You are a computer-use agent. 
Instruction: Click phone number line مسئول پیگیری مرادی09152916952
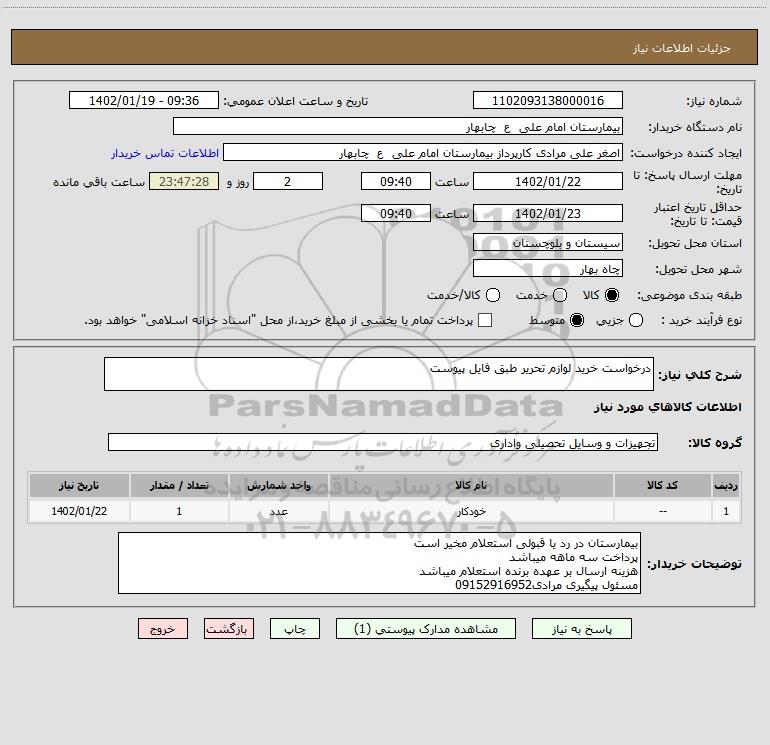click(x=547, y=585)
